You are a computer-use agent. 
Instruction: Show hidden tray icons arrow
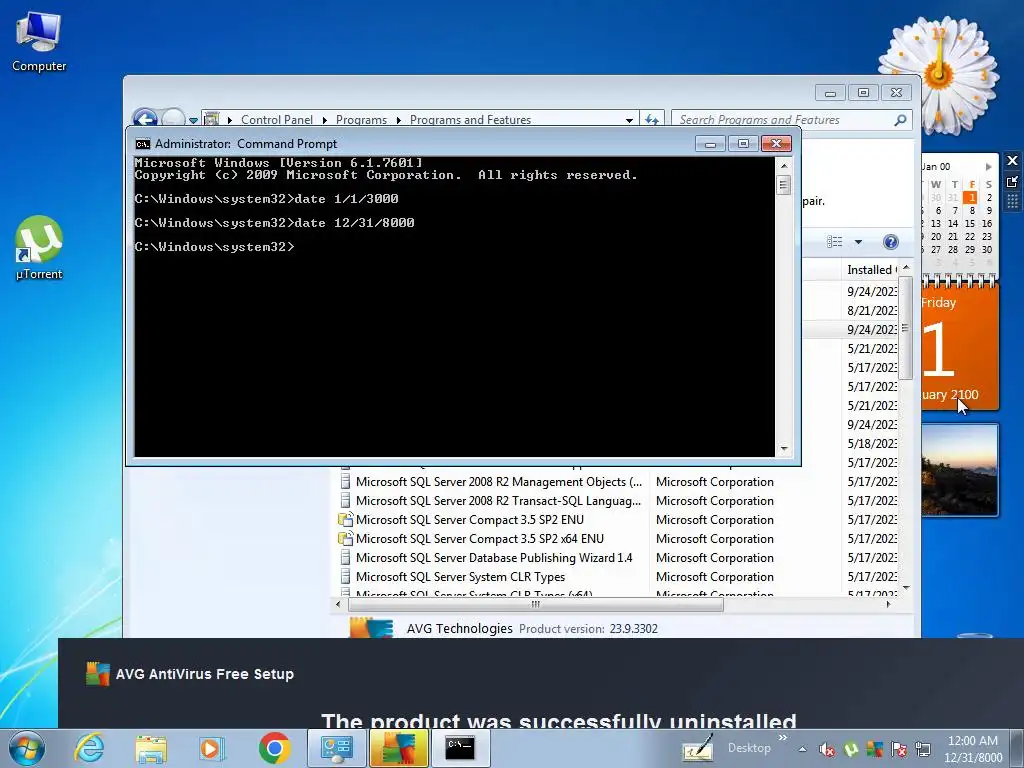pos(803,750)
